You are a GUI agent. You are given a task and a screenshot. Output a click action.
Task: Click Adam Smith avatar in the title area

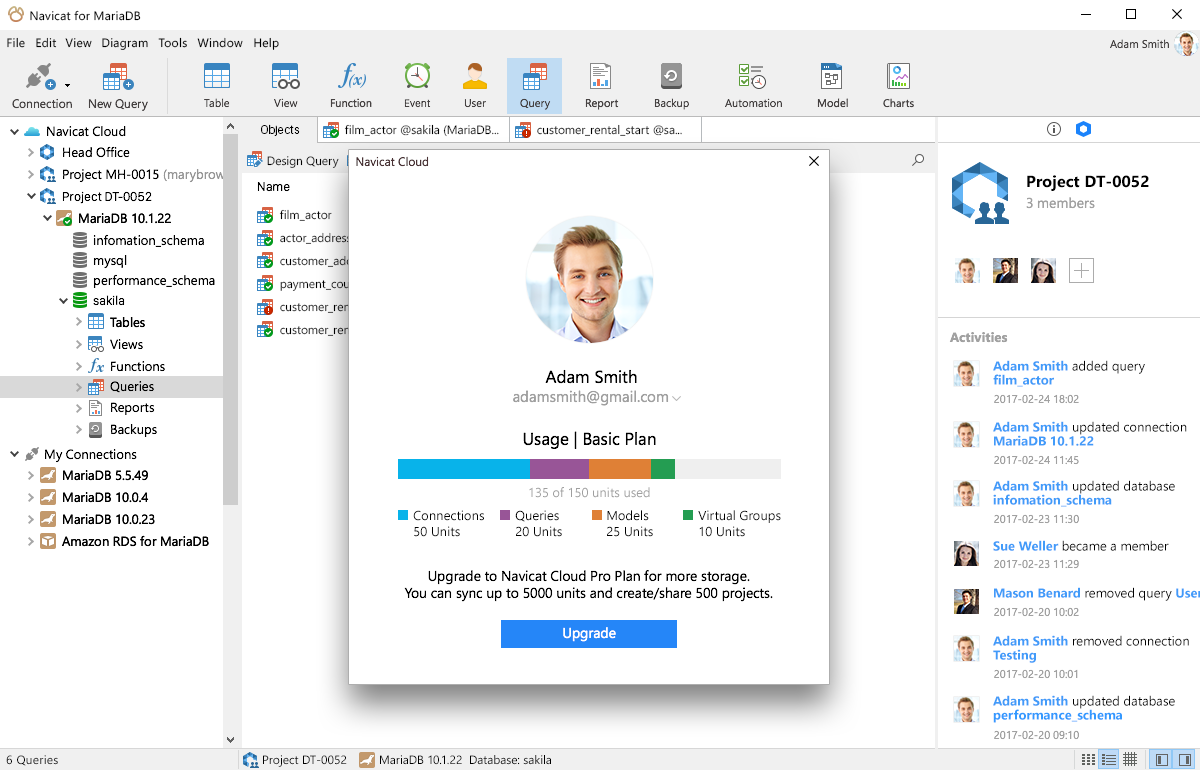(1186, 44)
